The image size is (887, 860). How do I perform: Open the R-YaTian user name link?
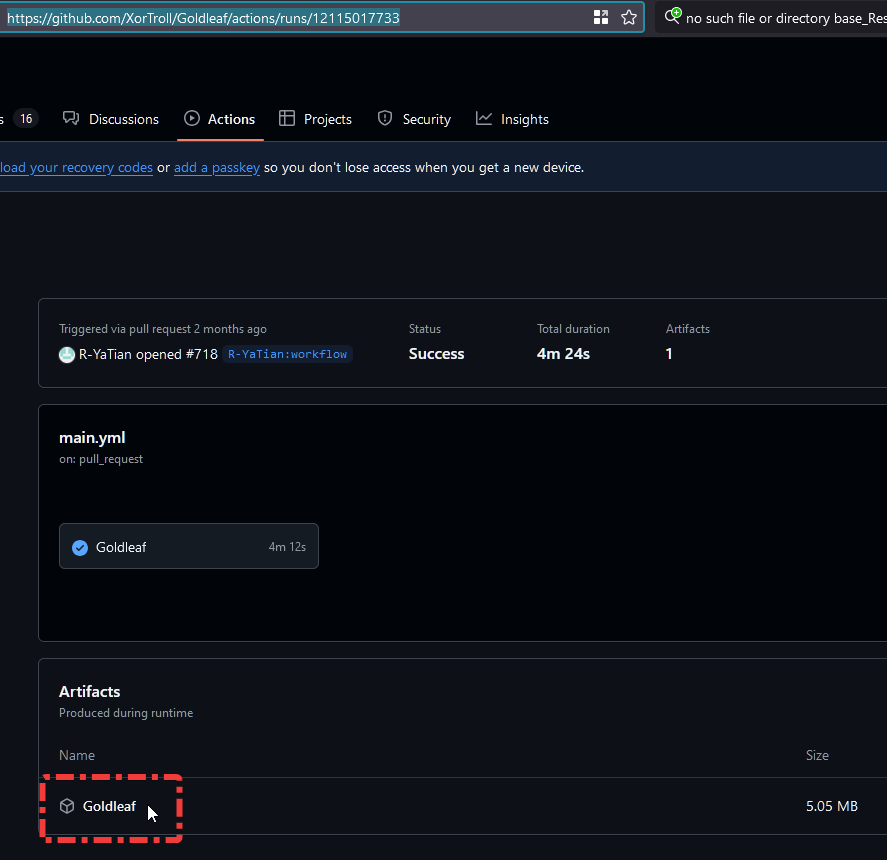point(105,354)
